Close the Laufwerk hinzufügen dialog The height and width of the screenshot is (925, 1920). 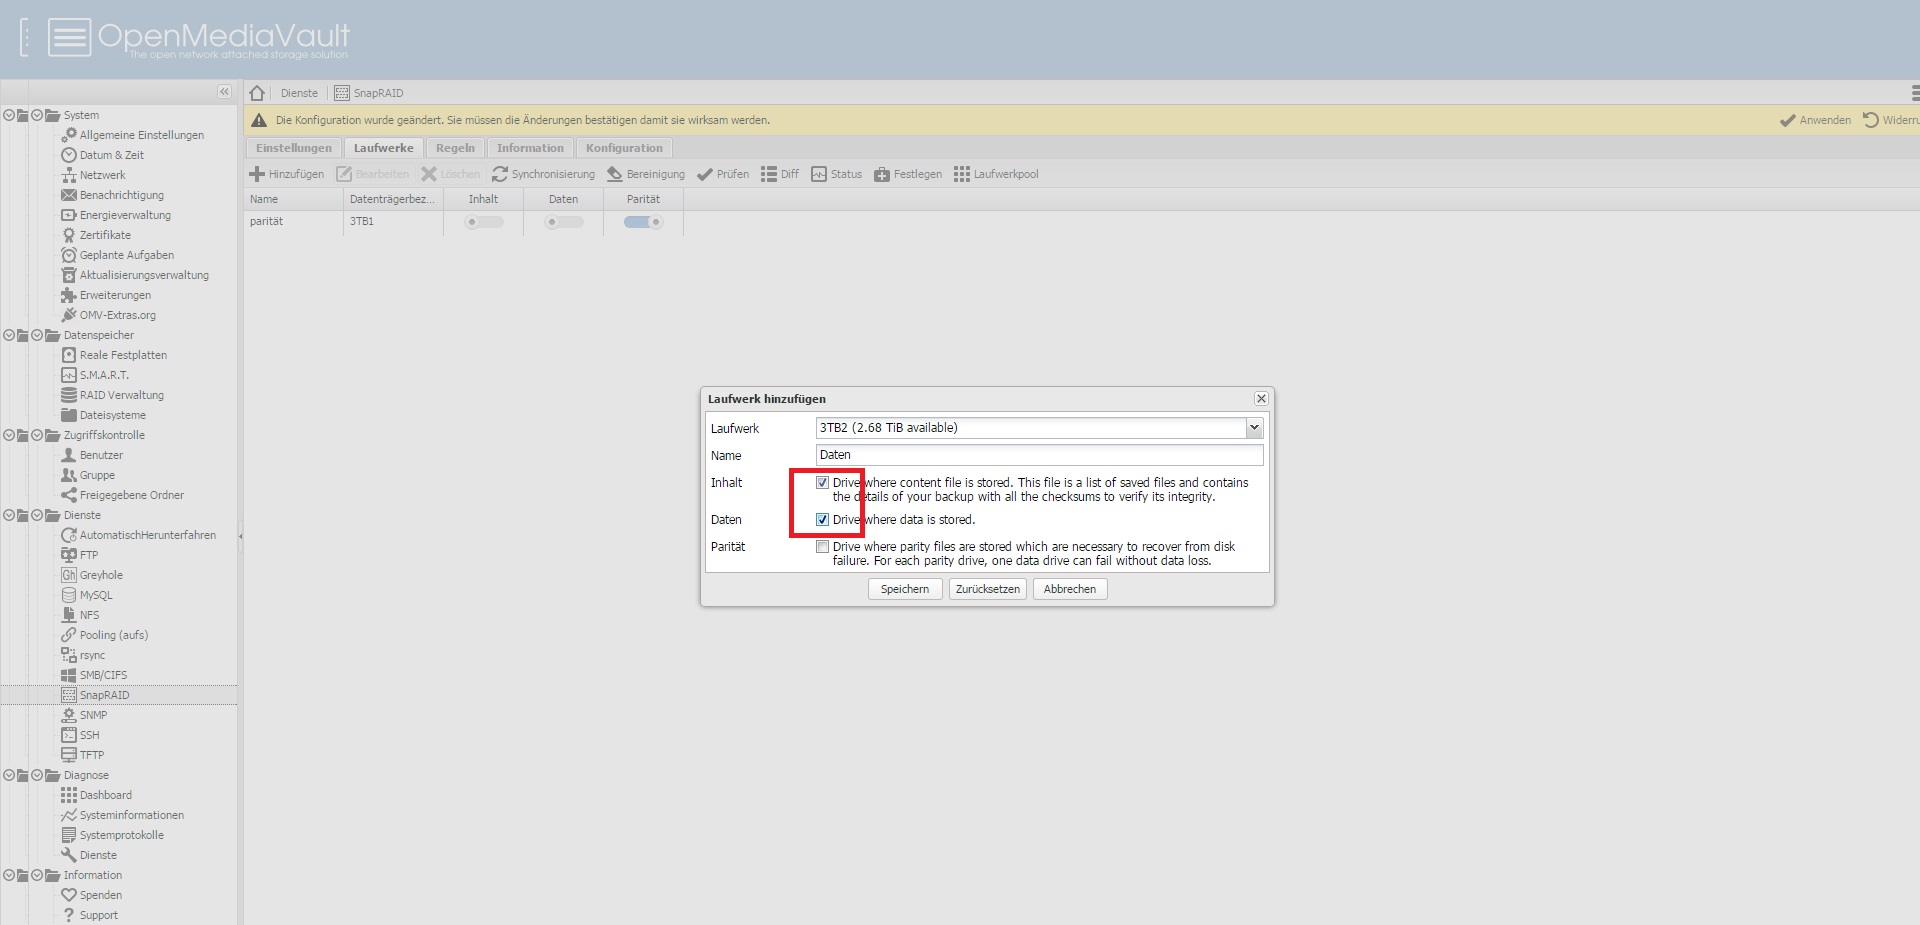tap(1261, 398)
